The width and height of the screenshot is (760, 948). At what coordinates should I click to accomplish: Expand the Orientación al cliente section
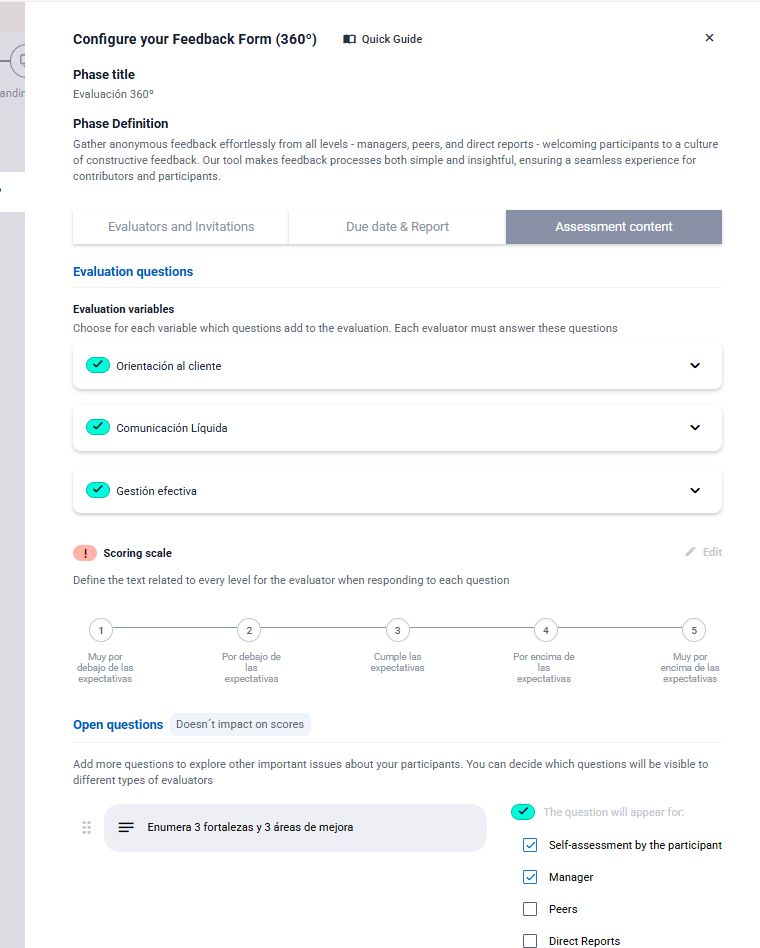click(x=695, y=366)
